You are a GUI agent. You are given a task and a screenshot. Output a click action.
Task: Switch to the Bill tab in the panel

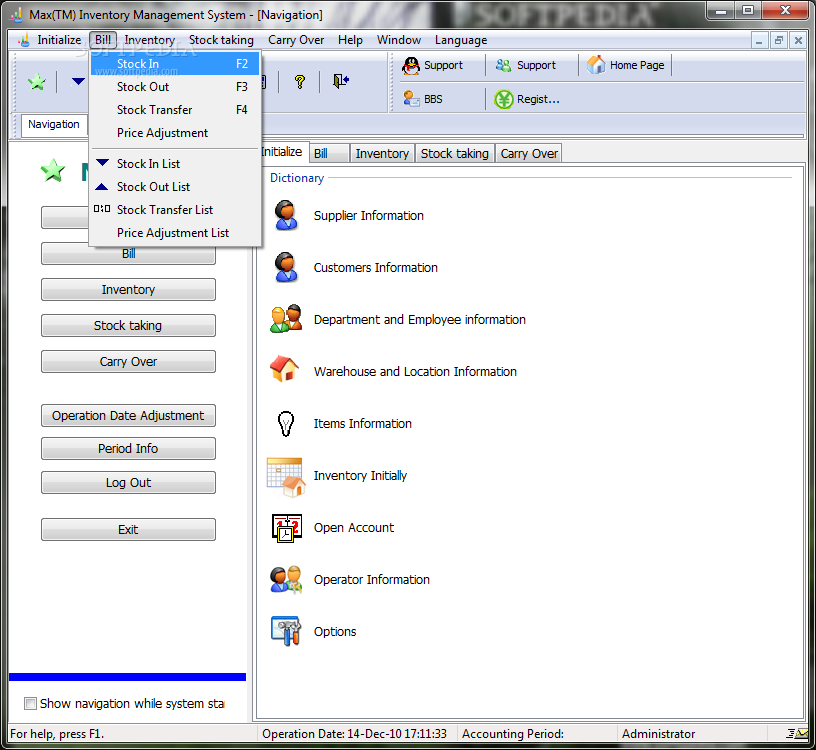[x=329, y=154]
